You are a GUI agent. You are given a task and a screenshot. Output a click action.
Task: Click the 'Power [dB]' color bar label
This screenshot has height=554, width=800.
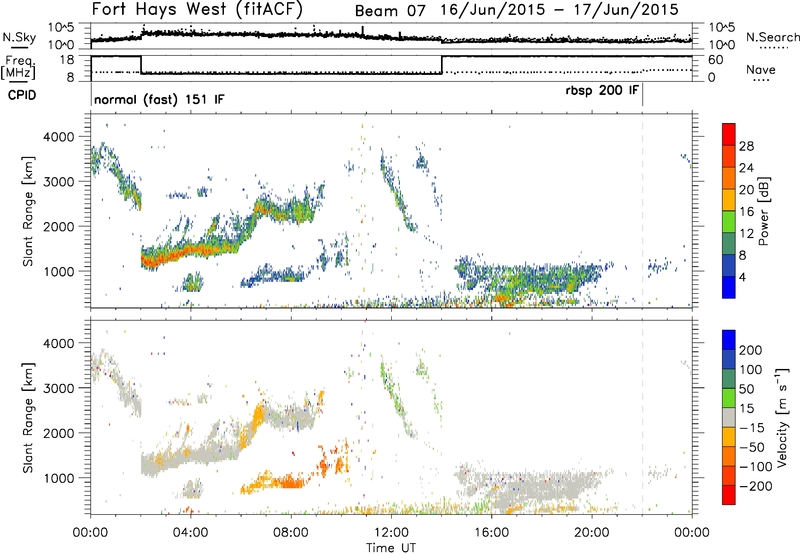click(764, 211)
